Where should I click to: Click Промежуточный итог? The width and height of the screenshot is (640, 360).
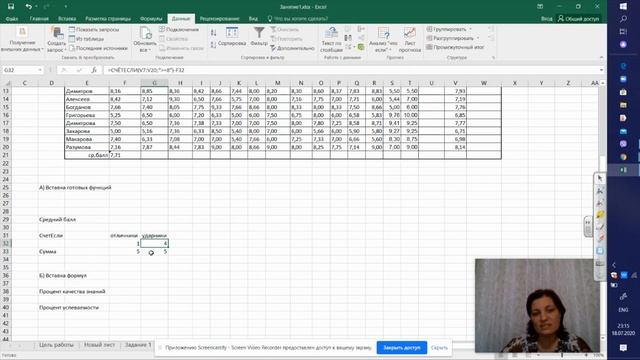pyautogui.click(x=455, y=47)
